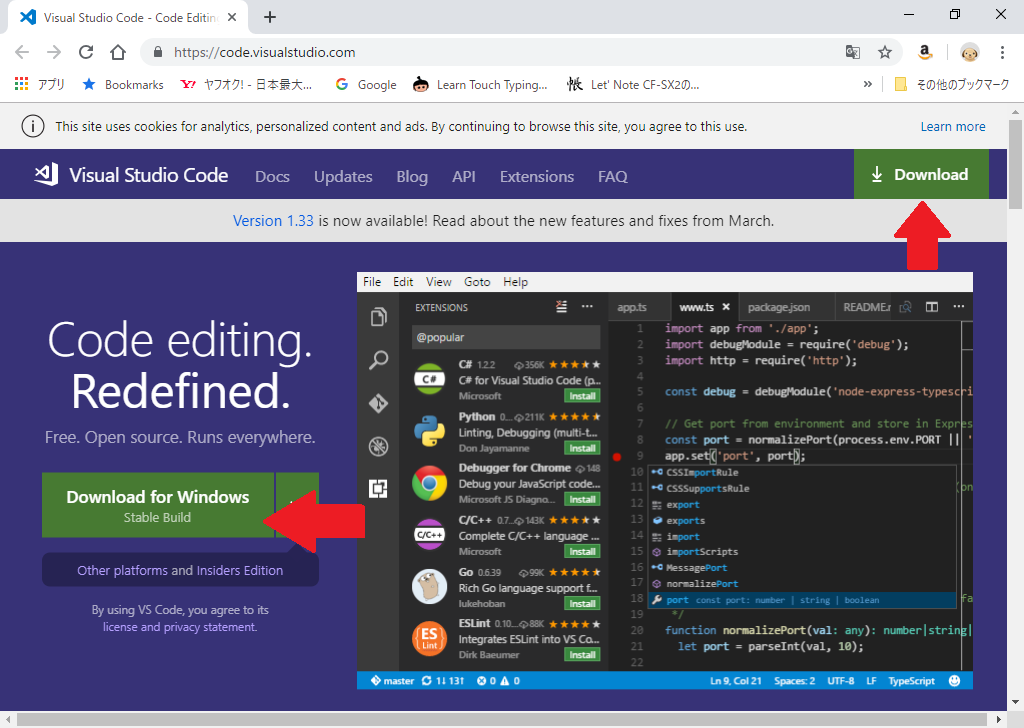
Task: Open the FAQ navigation item
Action: coord(613,176)
